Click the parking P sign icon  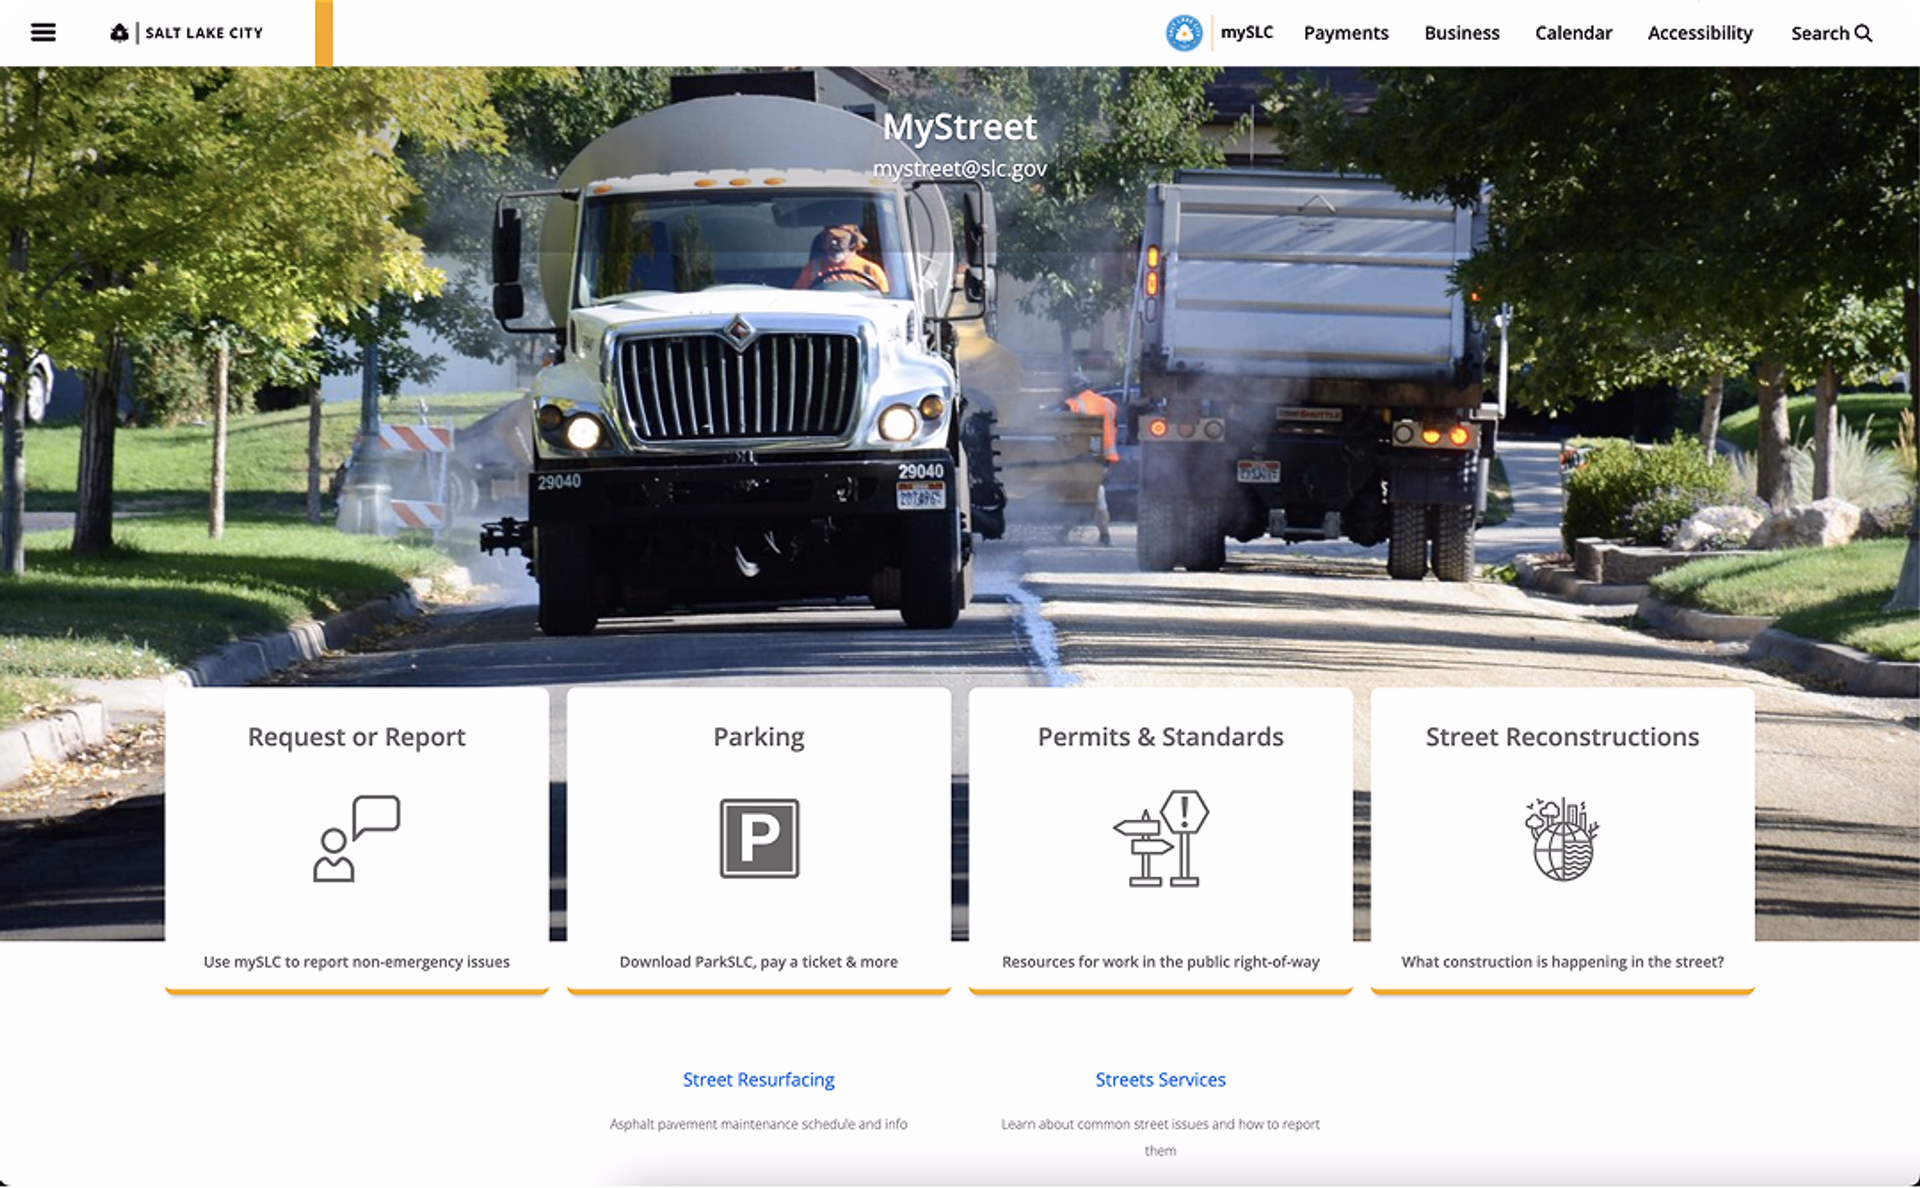[x=759, y=838]
